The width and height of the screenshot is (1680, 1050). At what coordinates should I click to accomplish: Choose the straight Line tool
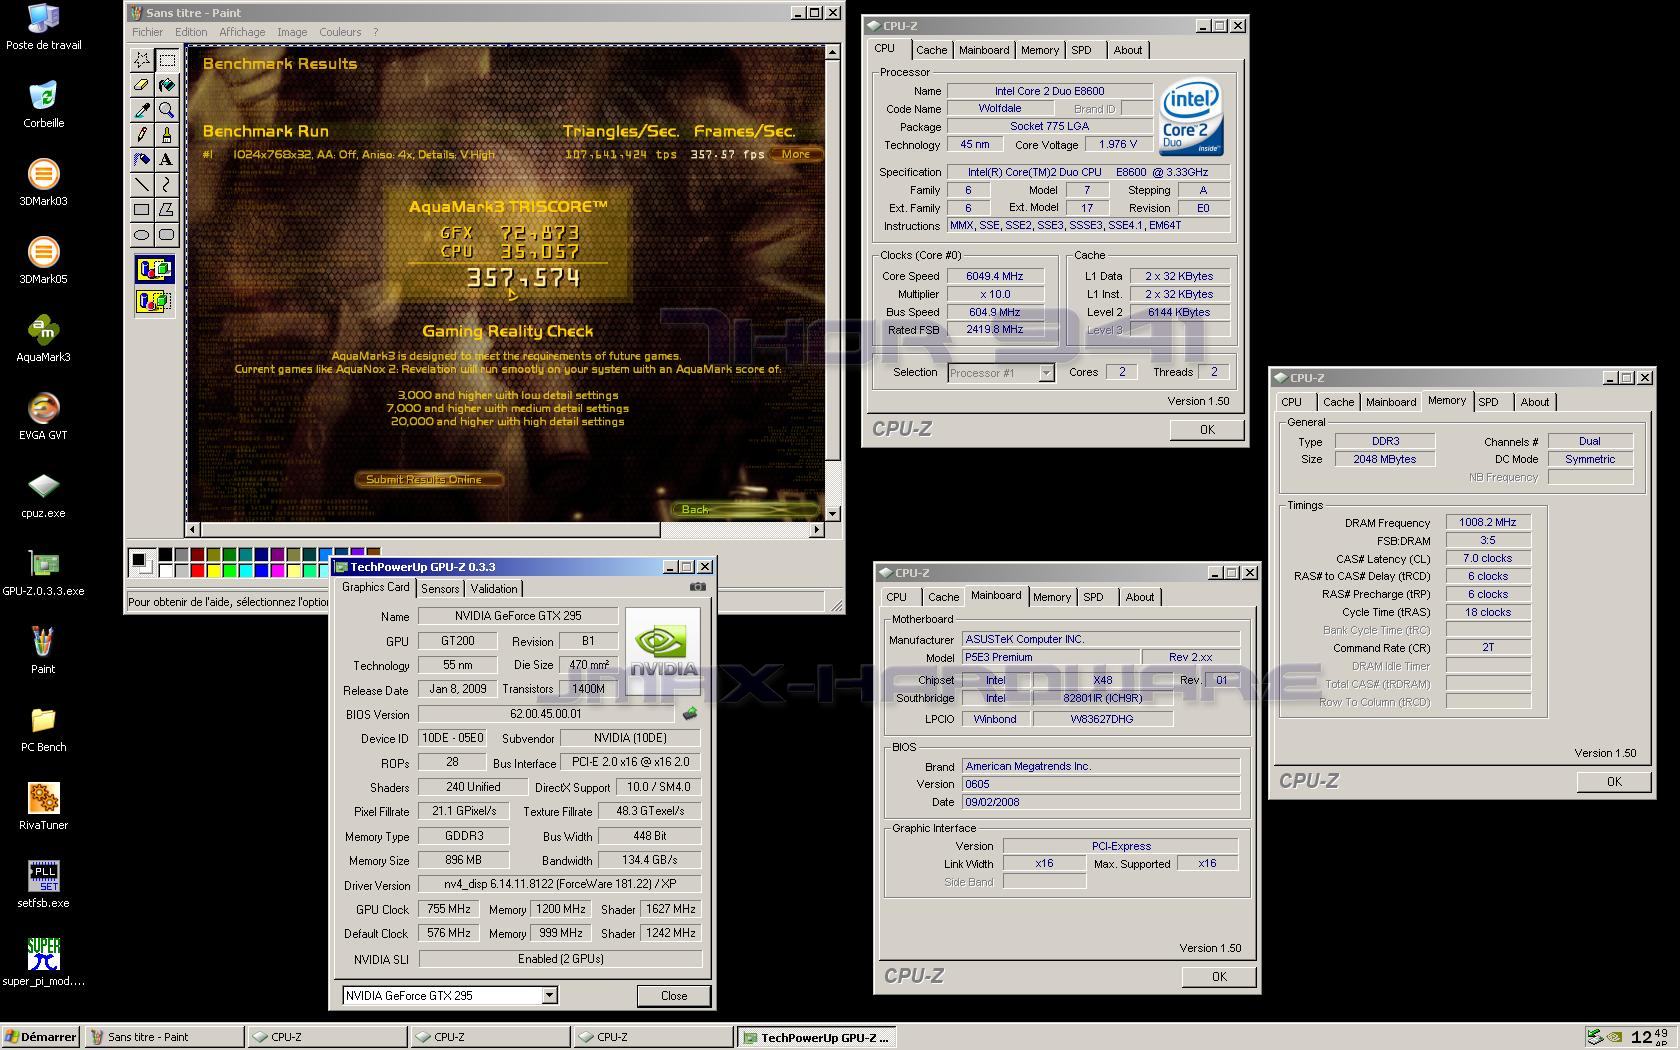coord(142,184)
